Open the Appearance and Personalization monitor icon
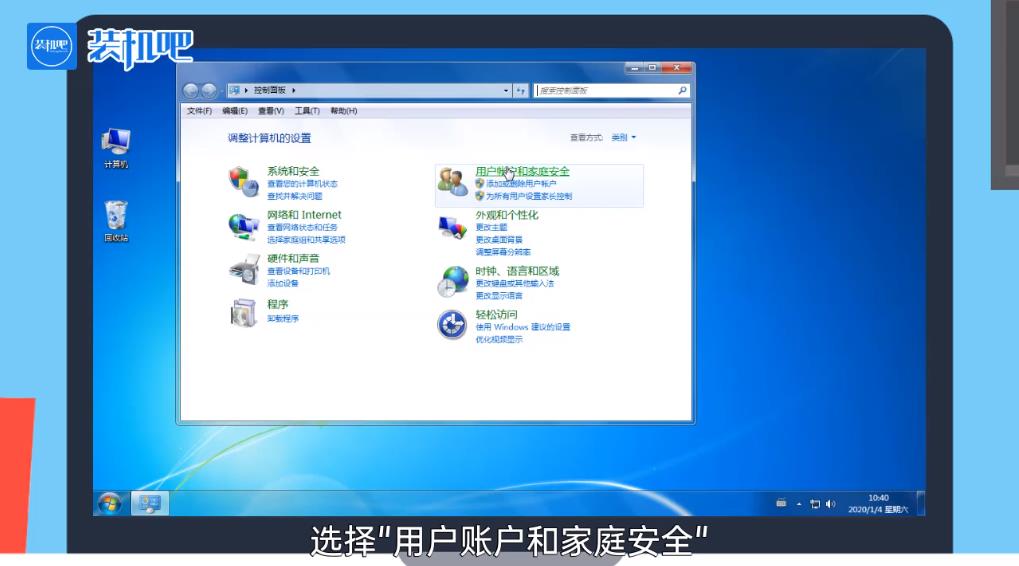The width and height of the screenshot is (1019, 566). click(452, 227)
